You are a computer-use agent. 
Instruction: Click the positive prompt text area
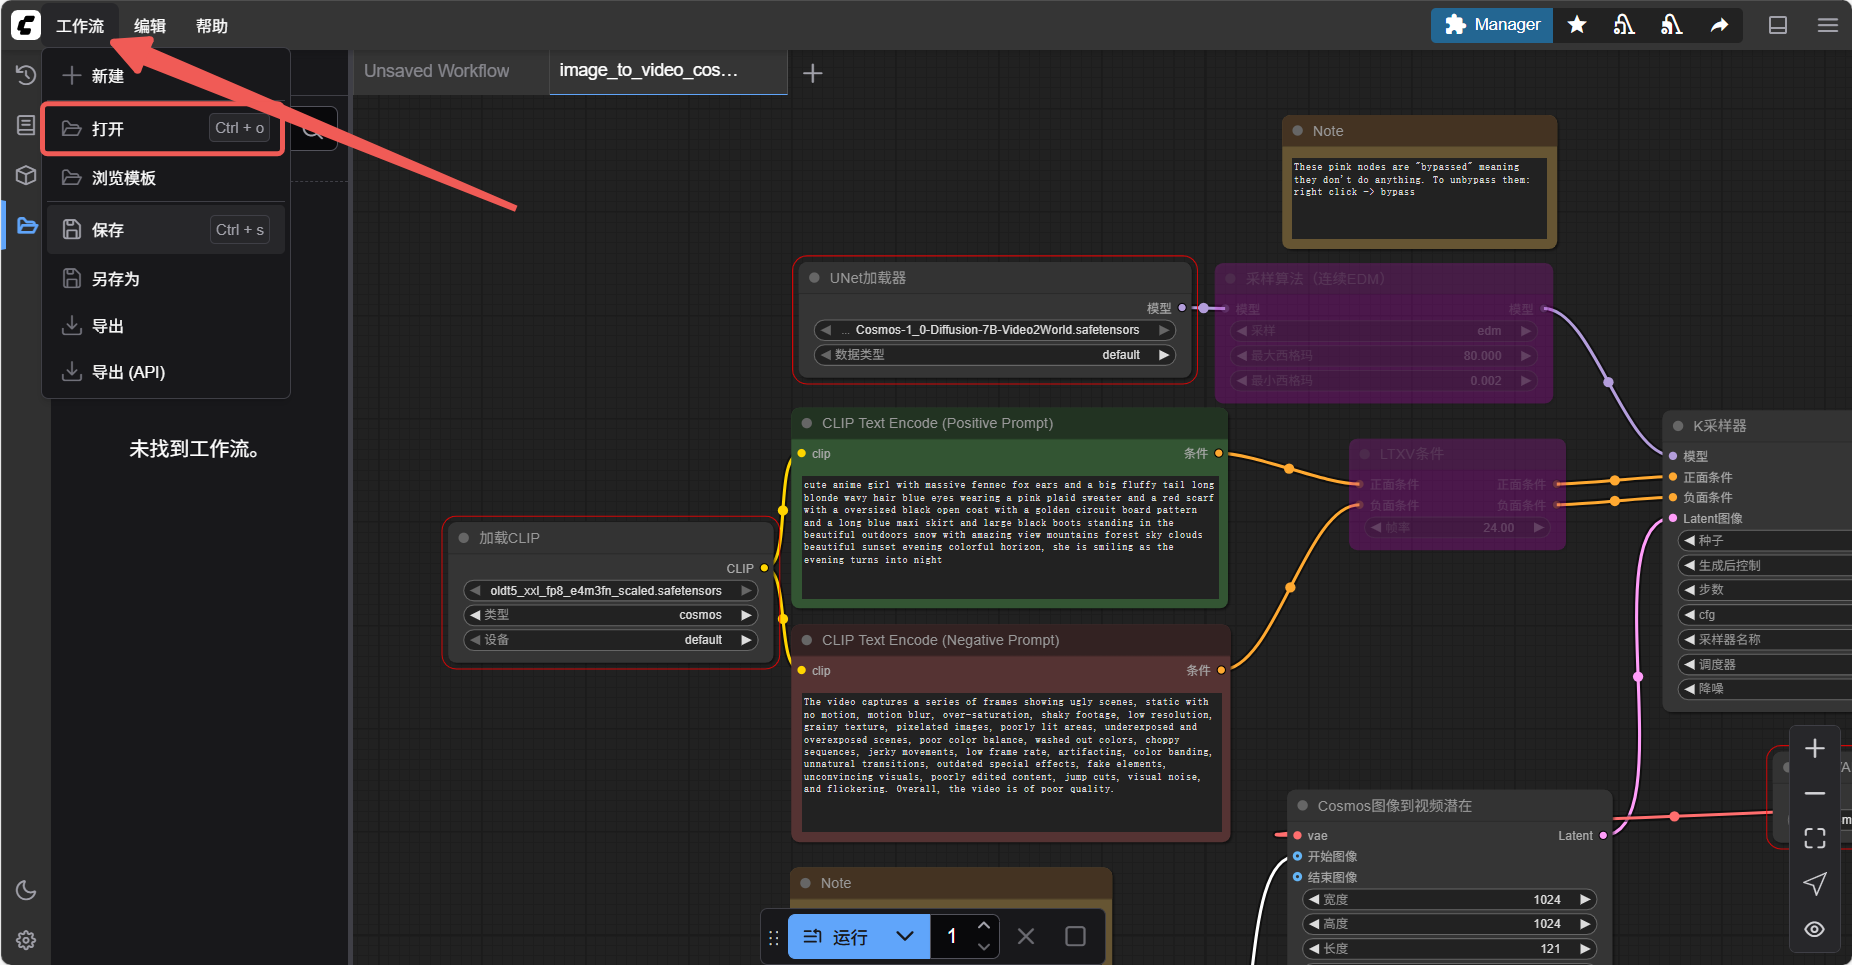[x=1008, y=535]
